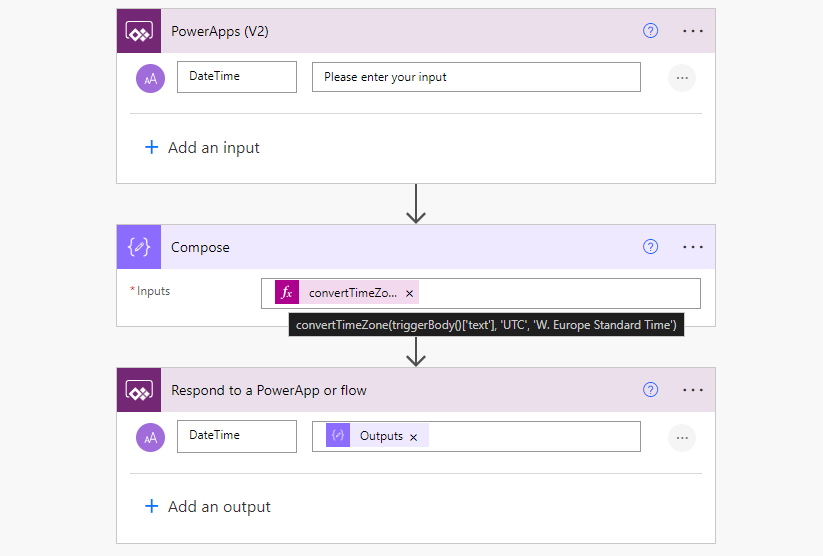Open help for PowerApps (V2) trigger

tap(650, 31)
